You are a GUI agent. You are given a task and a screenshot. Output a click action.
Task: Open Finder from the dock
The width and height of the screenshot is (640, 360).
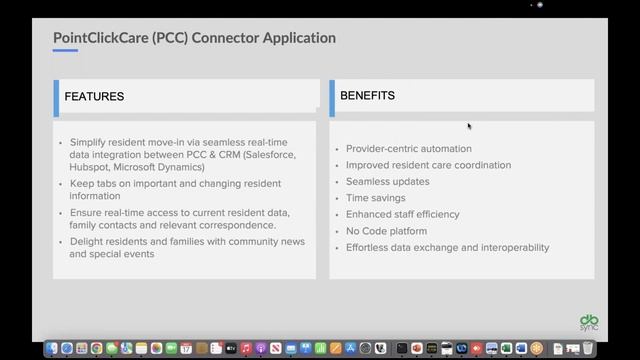(x=52, y=348)
